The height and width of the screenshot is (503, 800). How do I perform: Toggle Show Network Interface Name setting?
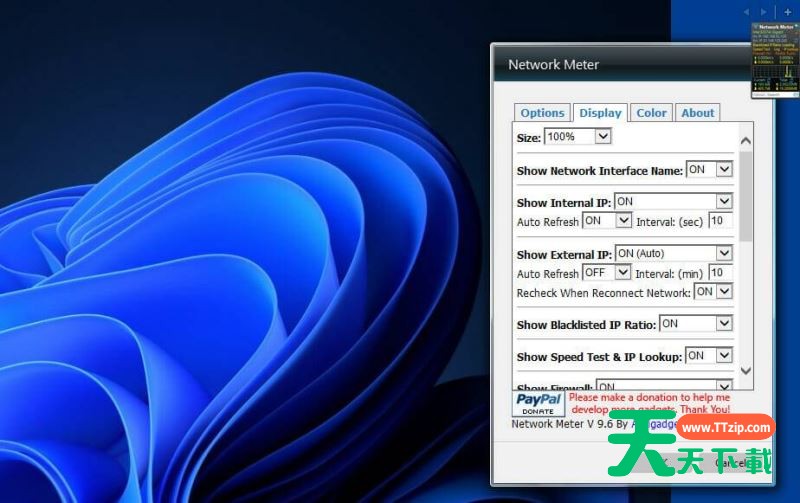[709, 170]
